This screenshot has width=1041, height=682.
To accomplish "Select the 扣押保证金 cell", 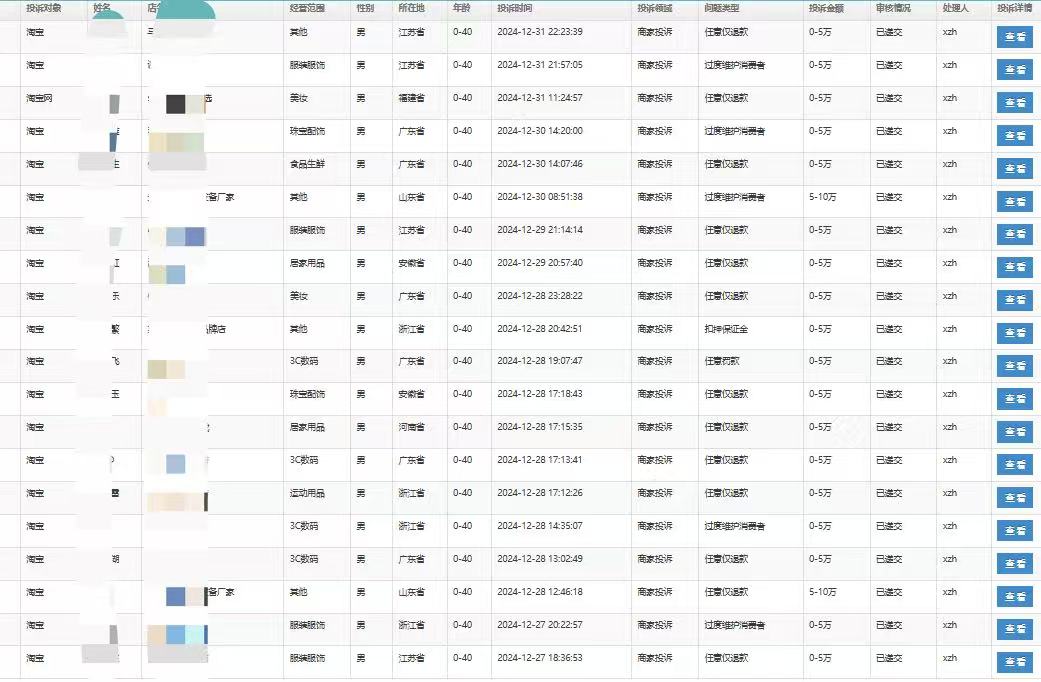I will click(726, 329).
